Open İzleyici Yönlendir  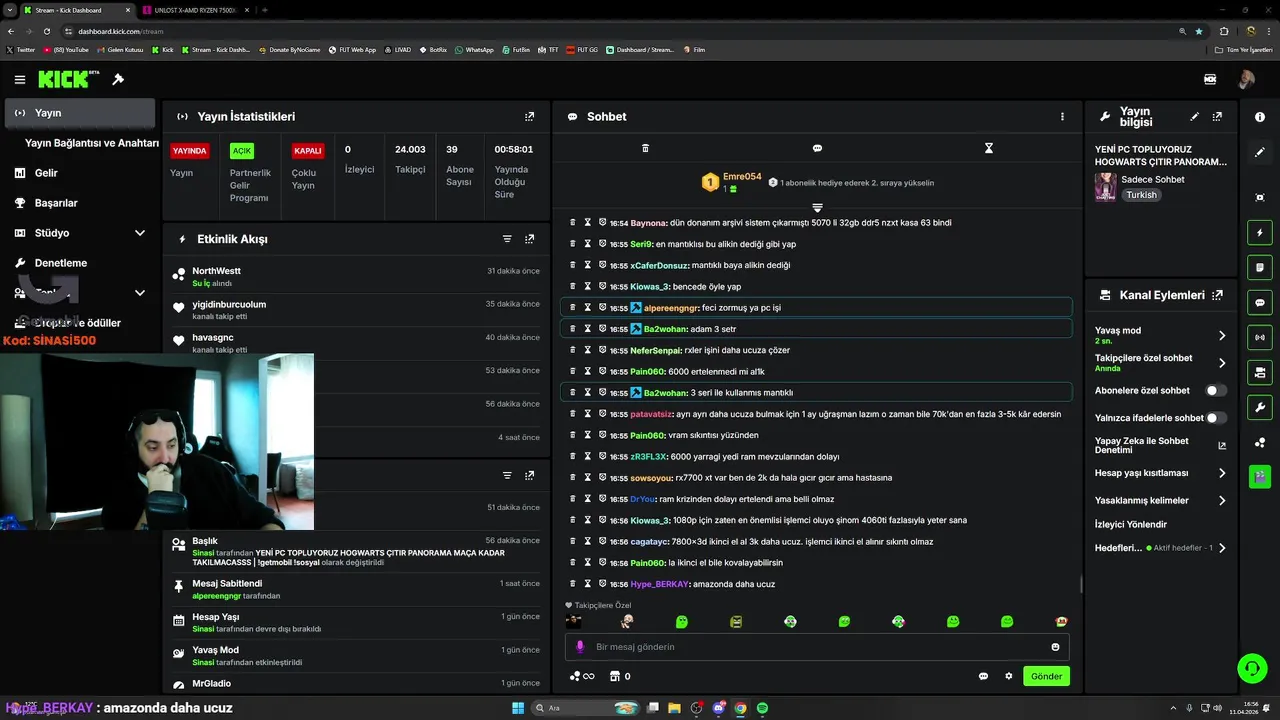[x=1131, y=524]
